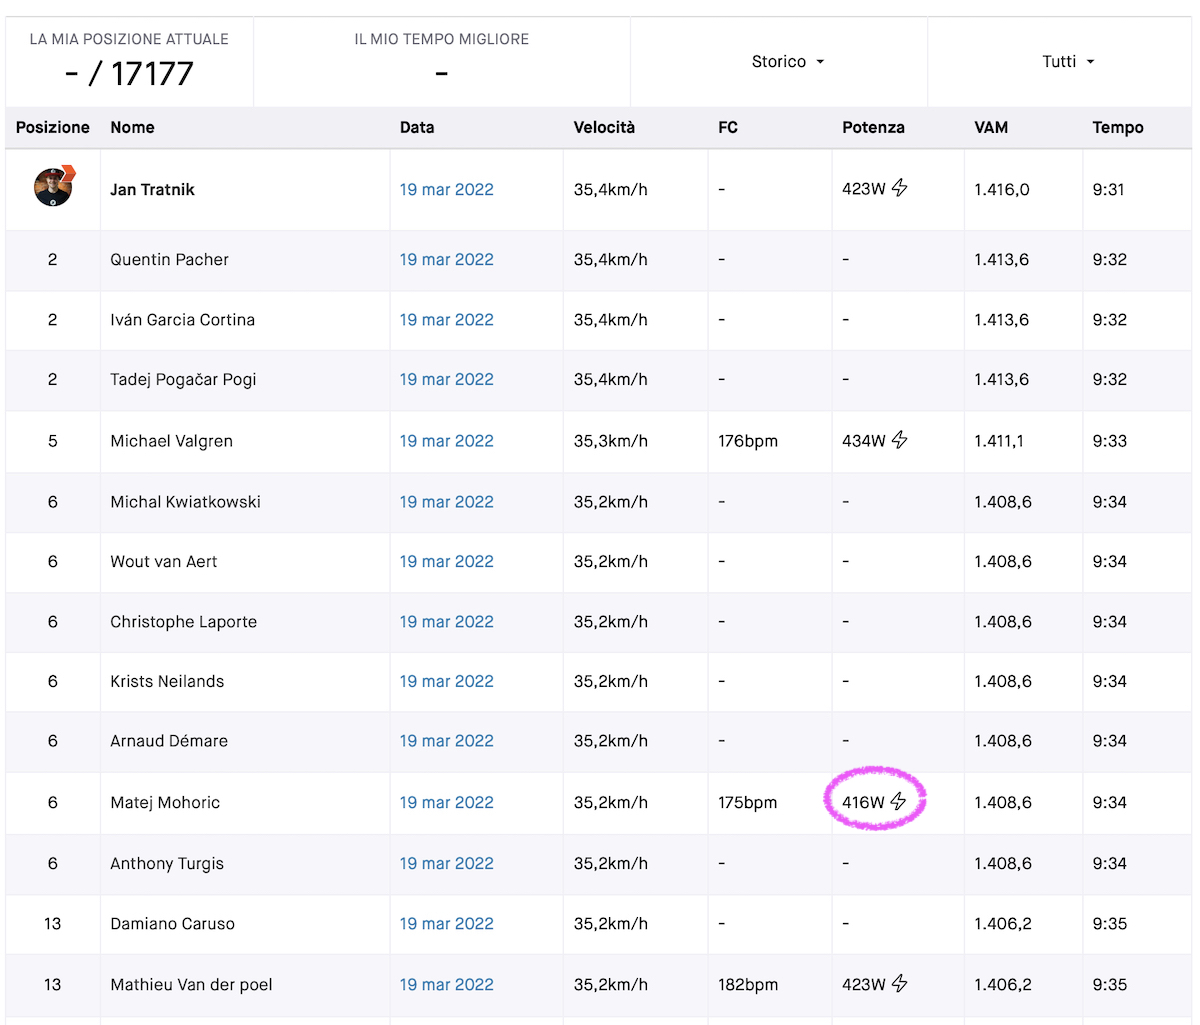
Task: Open Michael Valgren's 19 mar 2022 link
Action: (447, 441)
